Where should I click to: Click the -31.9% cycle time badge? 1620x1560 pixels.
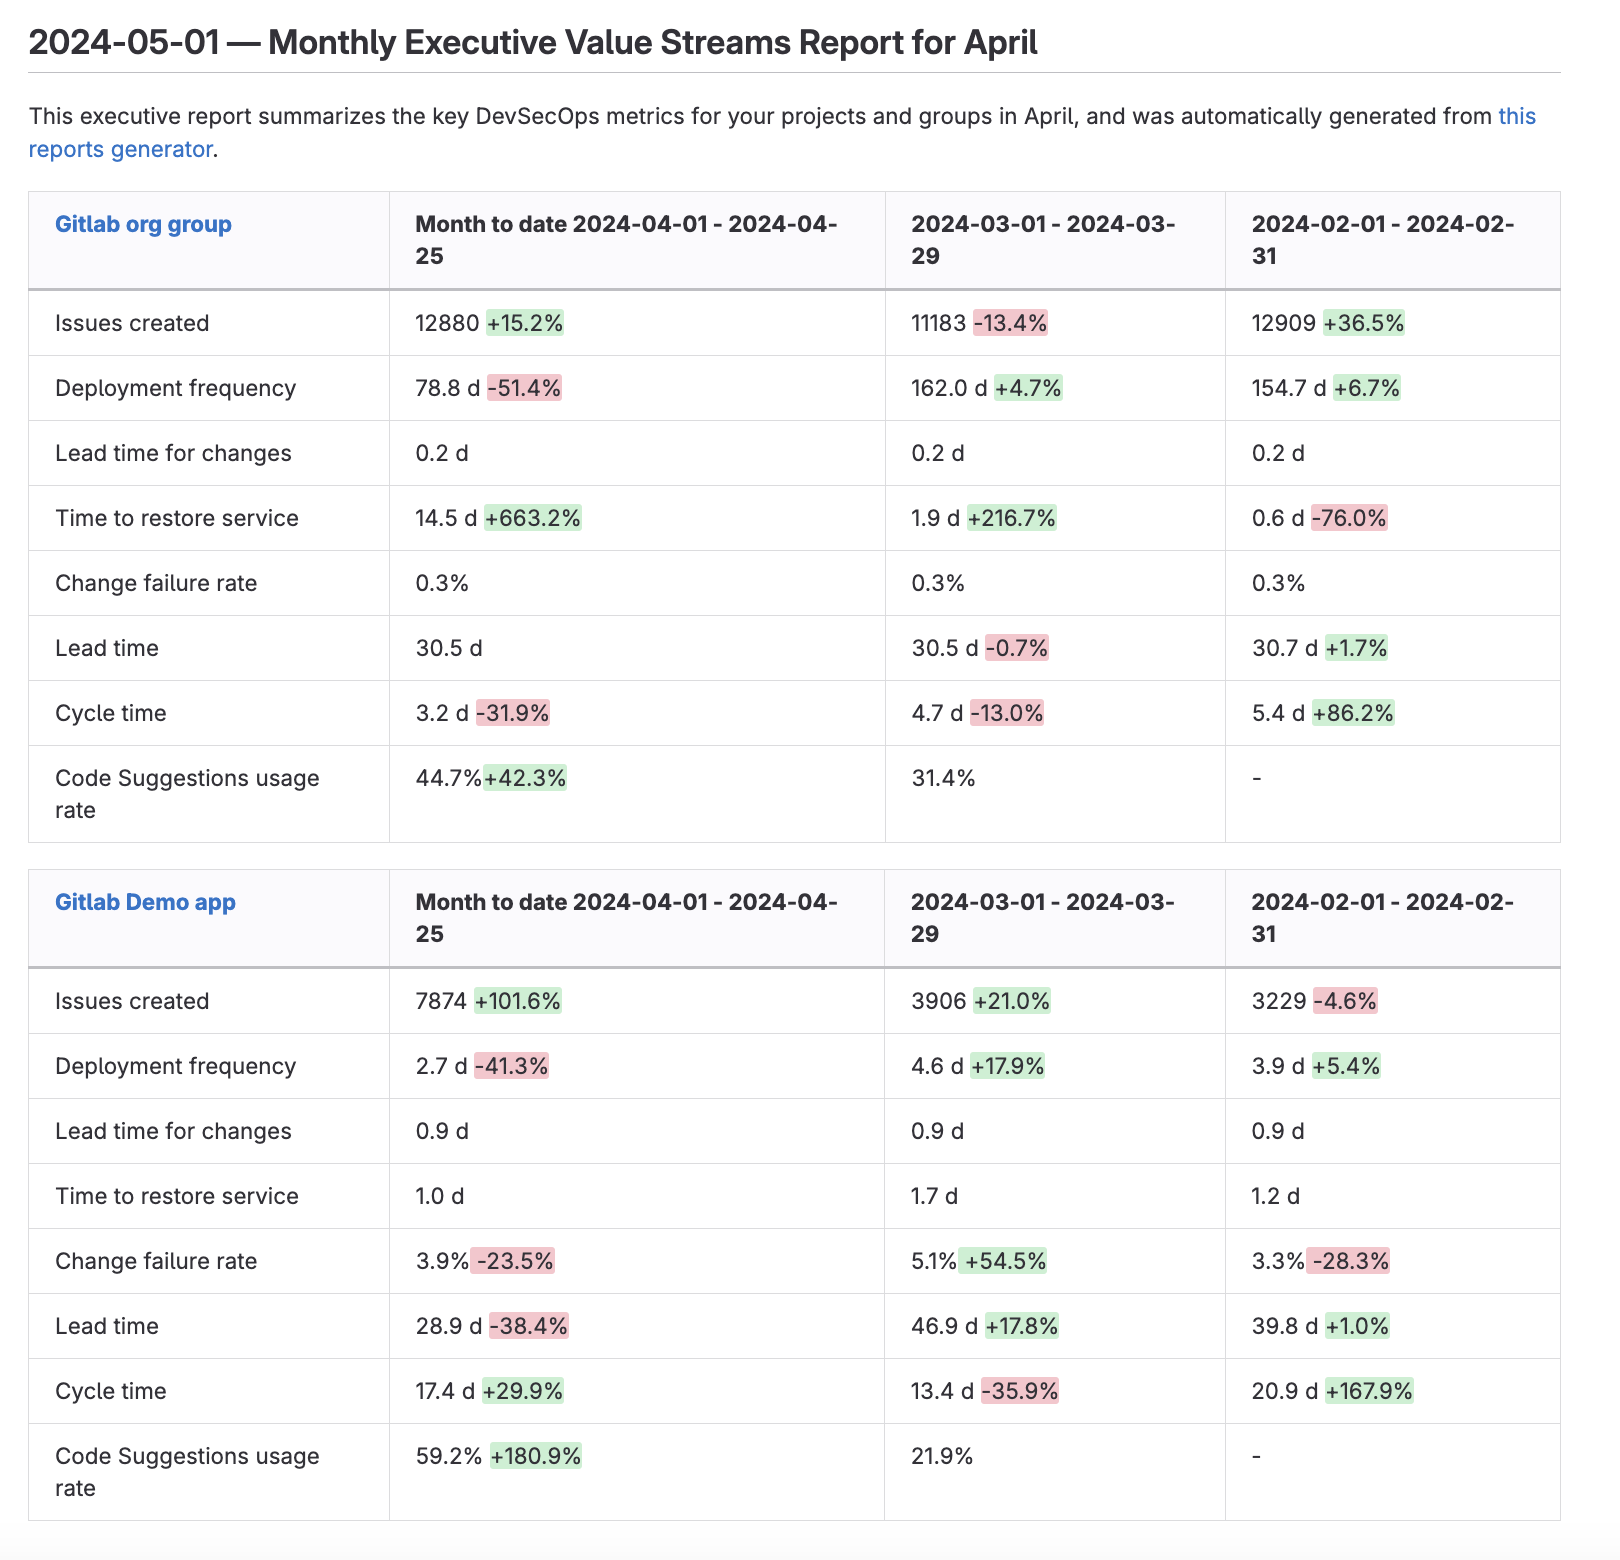pos(513,713)
